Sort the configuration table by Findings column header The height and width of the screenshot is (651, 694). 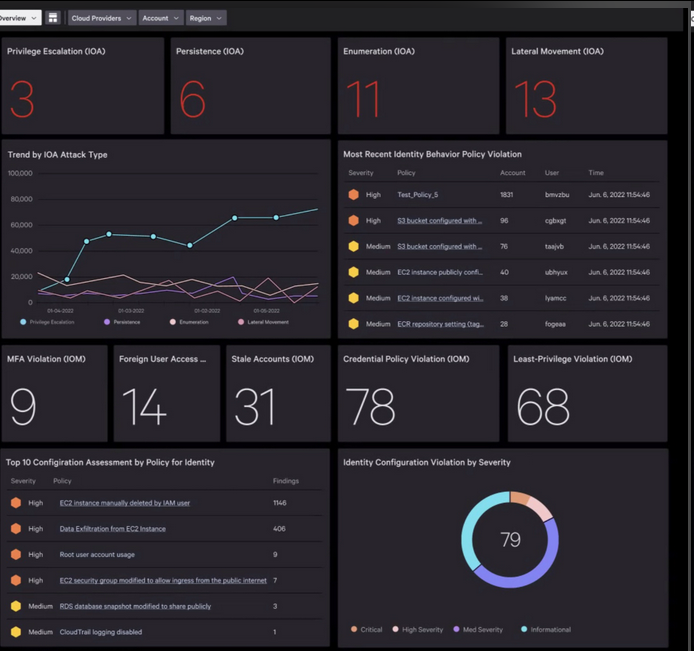(286, 481)
